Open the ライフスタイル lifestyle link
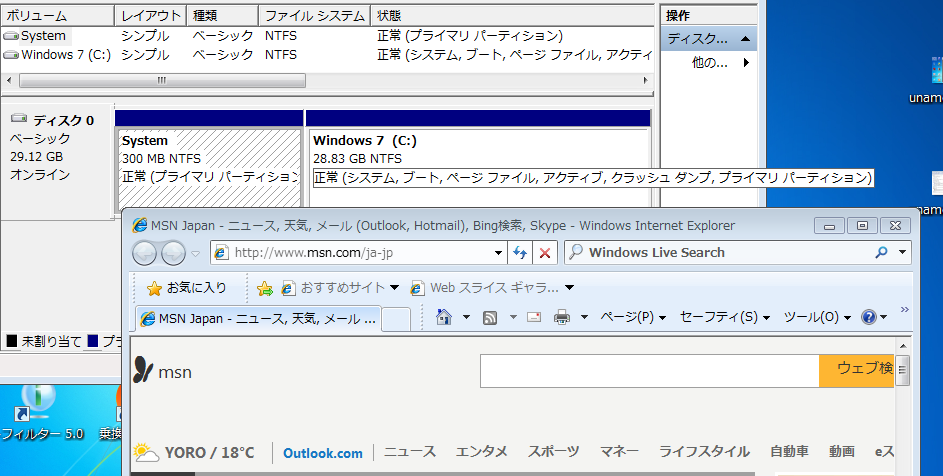The height and width of the screenshot is (476, 943). tap(704, 452)
